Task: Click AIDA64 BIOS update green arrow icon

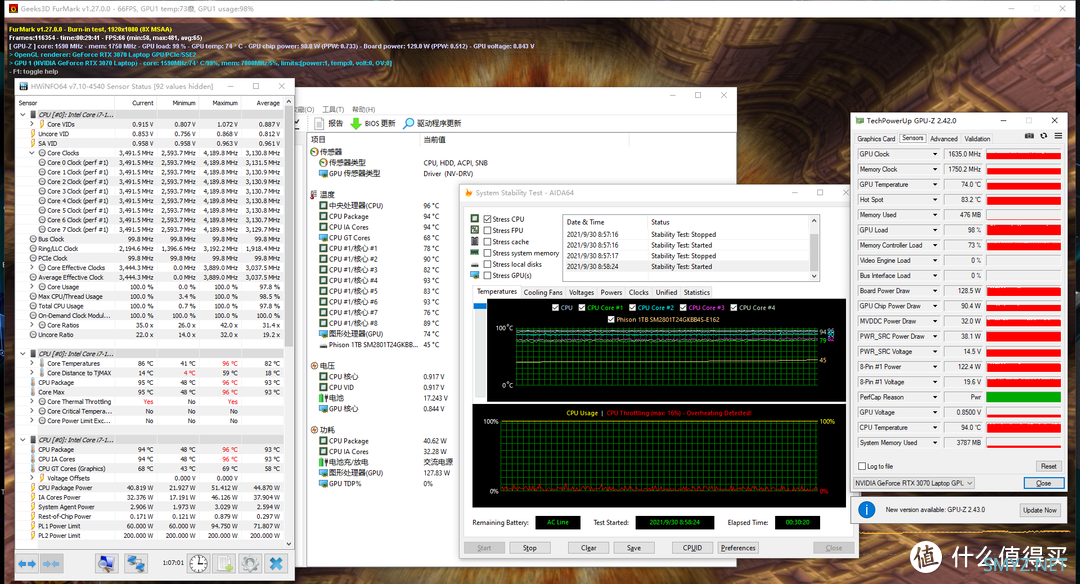Action: (356, 123)
